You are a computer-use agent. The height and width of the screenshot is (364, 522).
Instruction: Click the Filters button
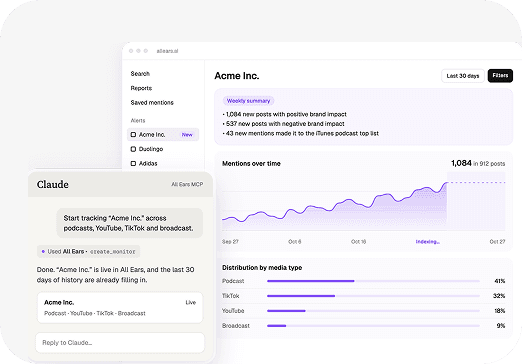coord(500,76)
